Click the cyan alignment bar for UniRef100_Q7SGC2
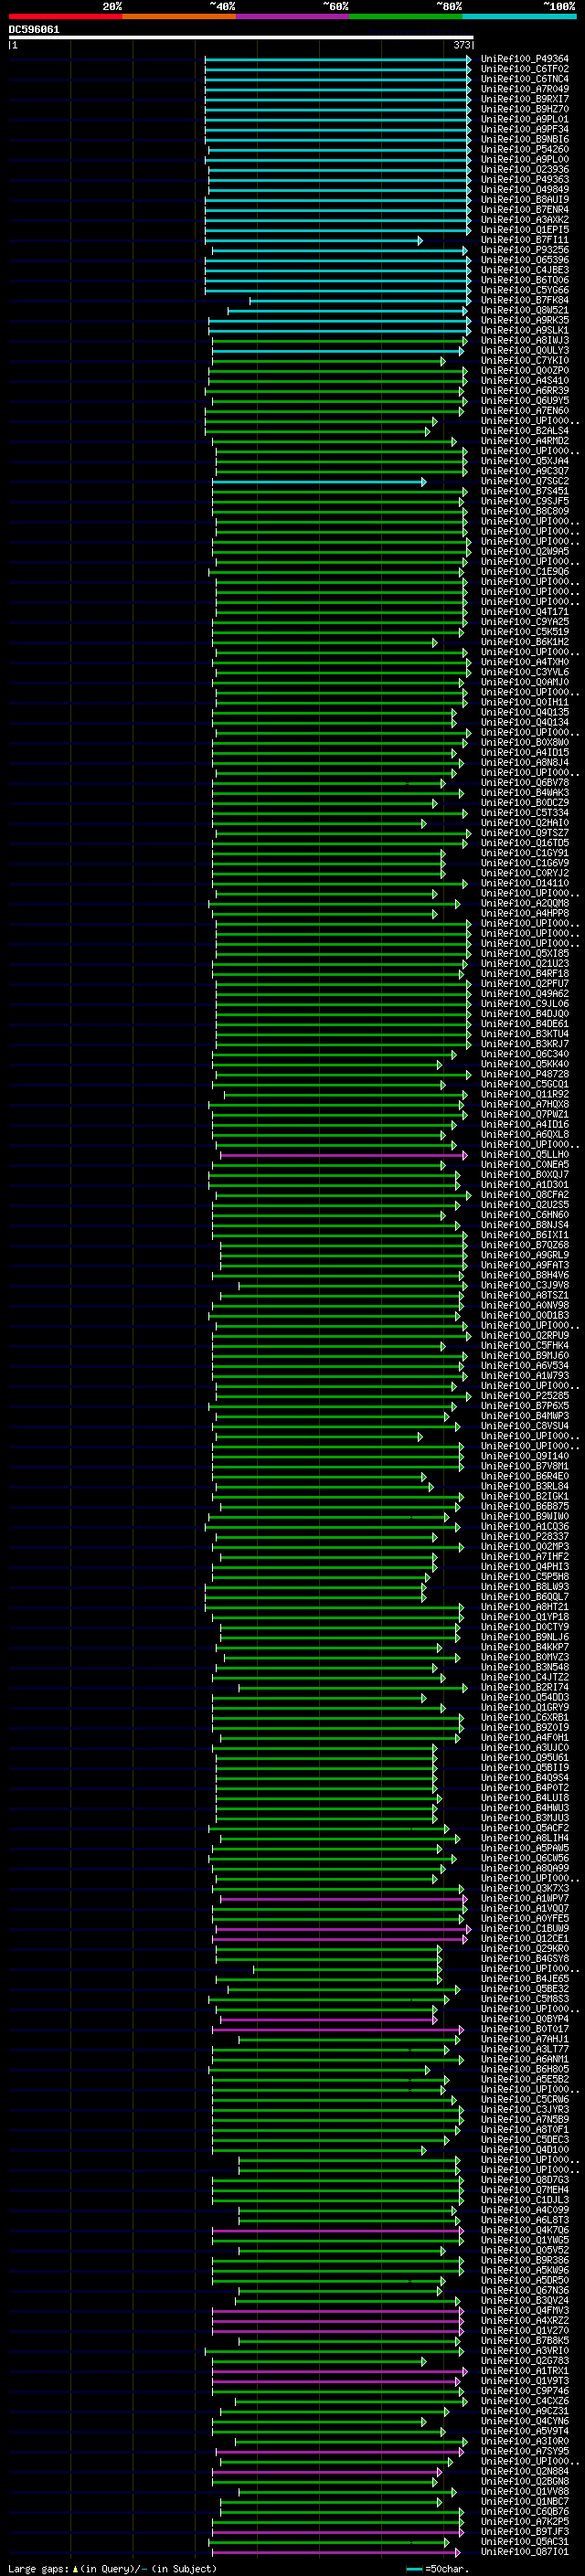585x2576 pixels. (x=319, y=482)
